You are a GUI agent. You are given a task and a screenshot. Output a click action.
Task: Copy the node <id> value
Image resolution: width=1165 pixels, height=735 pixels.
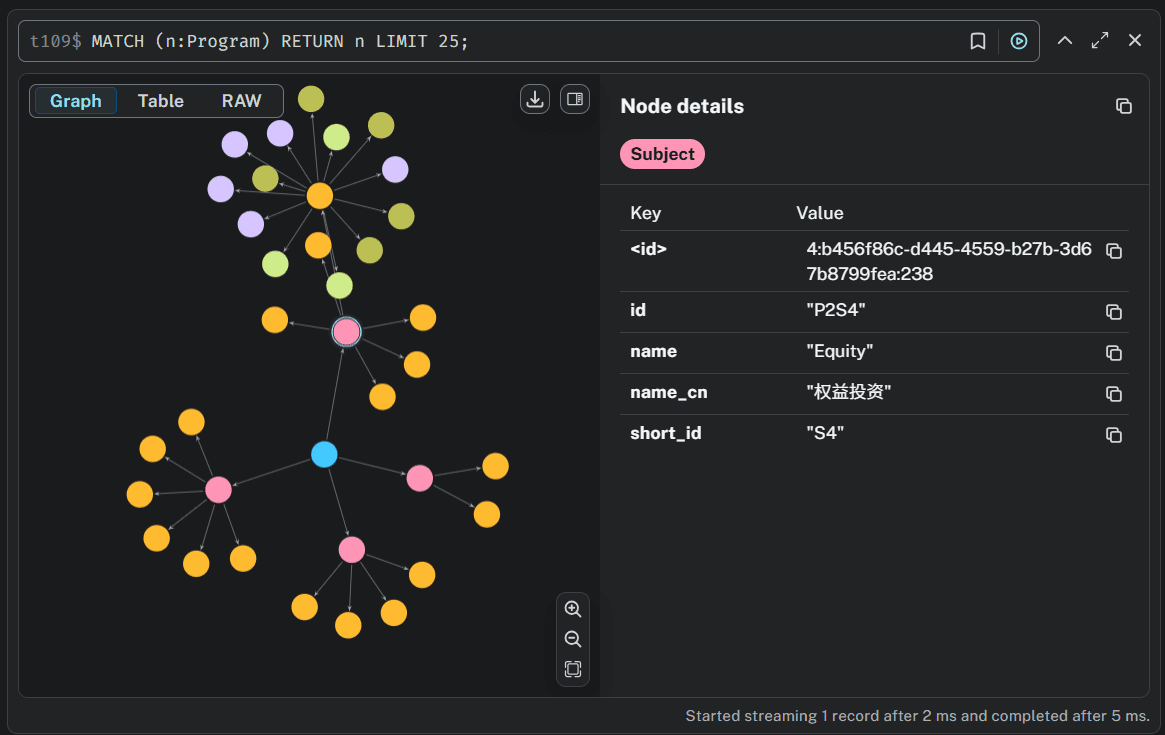tap(1114, 251)
